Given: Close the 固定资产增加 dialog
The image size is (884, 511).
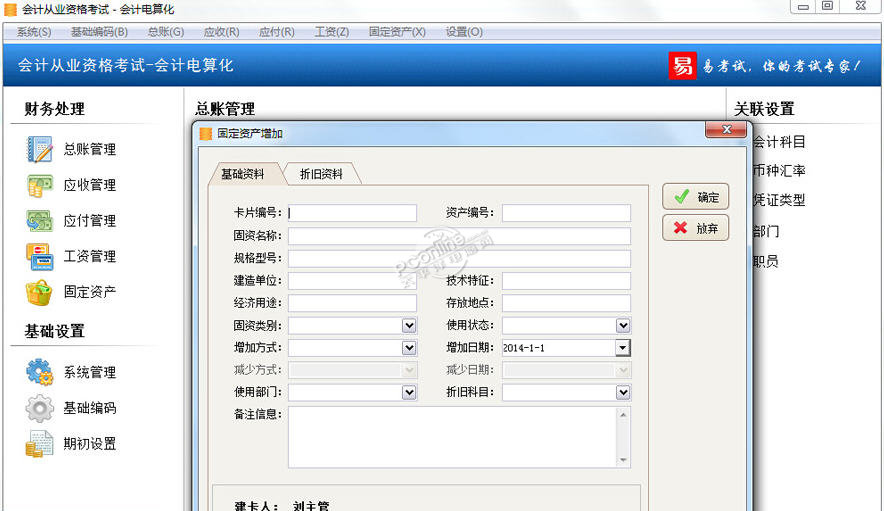Looking at the screenshot, I should click(x=726, y=129).
